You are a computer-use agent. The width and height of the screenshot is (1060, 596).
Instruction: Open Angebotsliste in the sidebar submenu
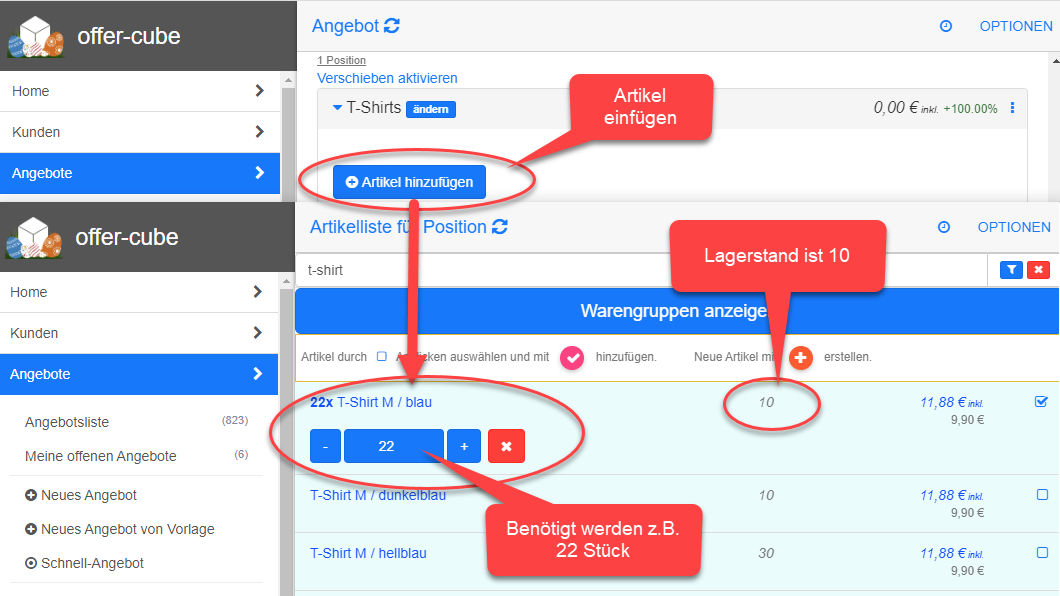(67, 422)
